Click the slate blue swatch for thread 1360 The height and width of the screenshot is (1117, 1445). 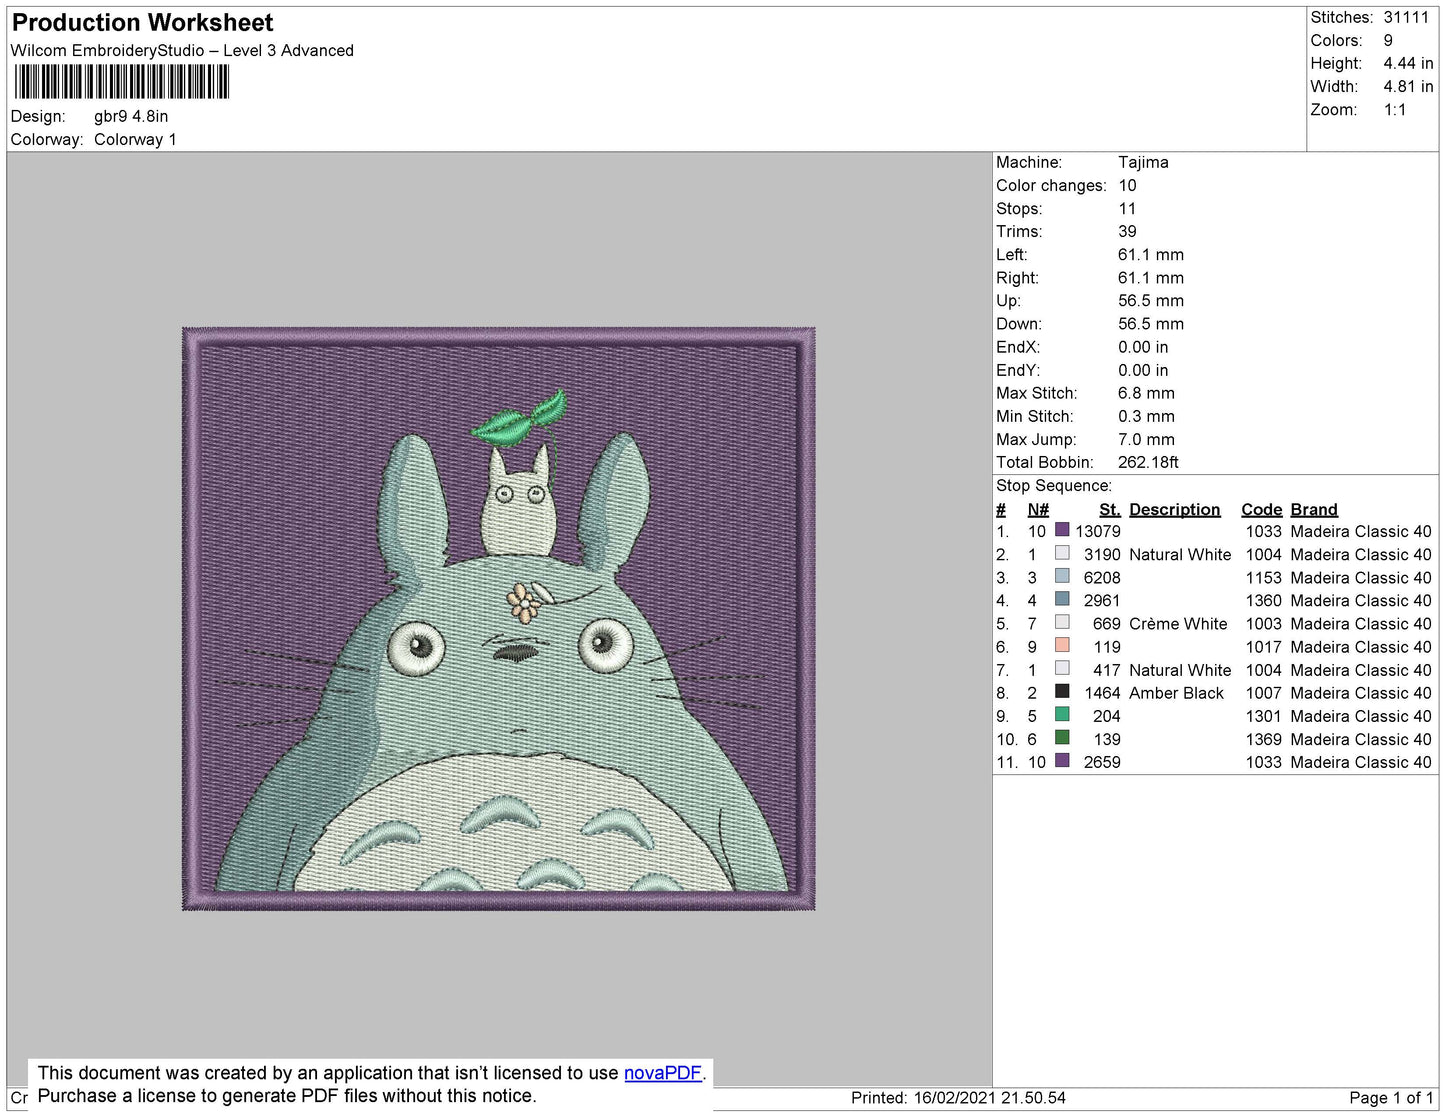click(1062, 600)
